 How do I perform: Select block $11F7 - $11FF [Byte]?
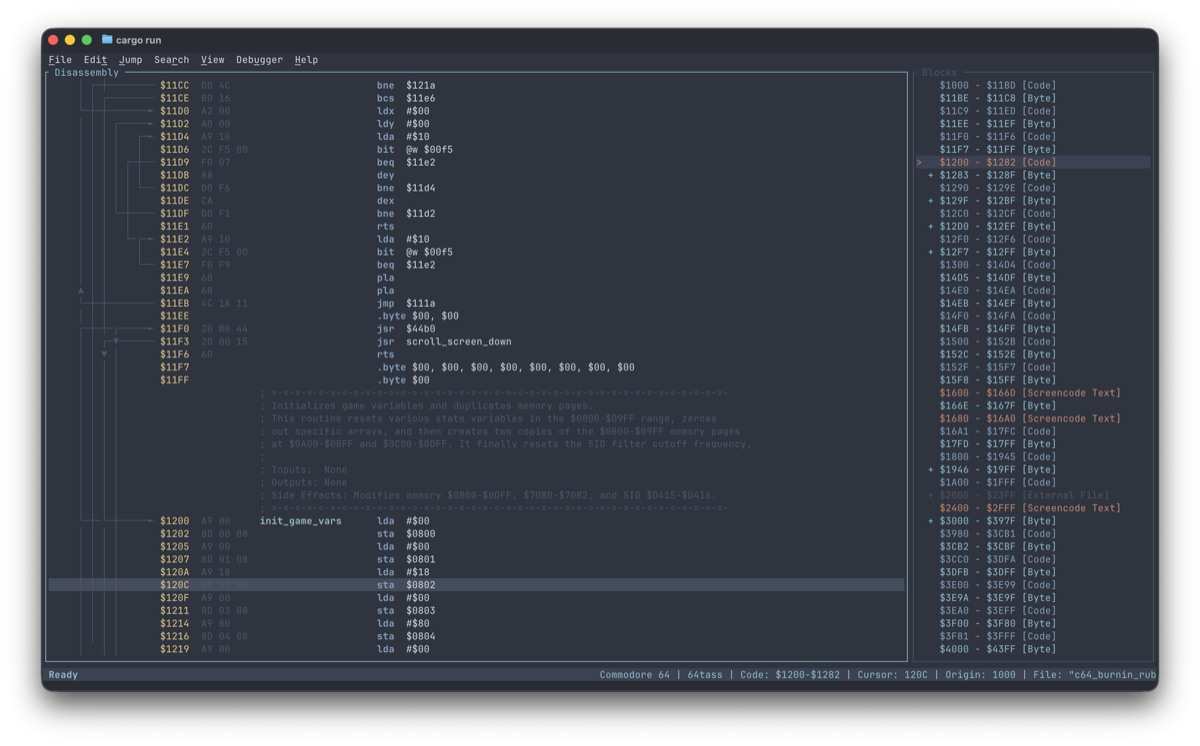point(997,150)
